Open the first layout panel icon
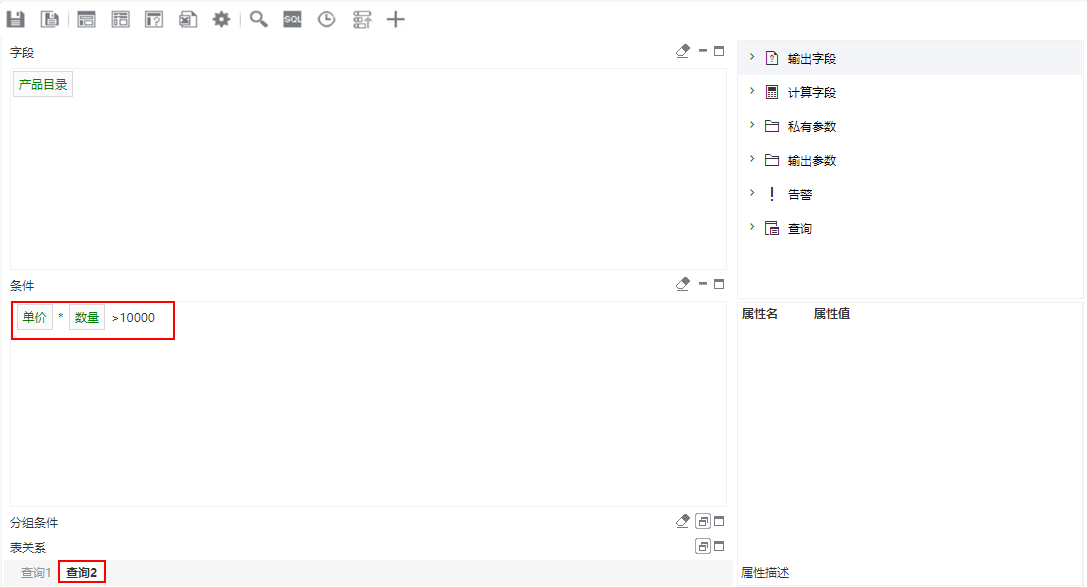This screenshot has width=1087, height=587. click(87, 19)
